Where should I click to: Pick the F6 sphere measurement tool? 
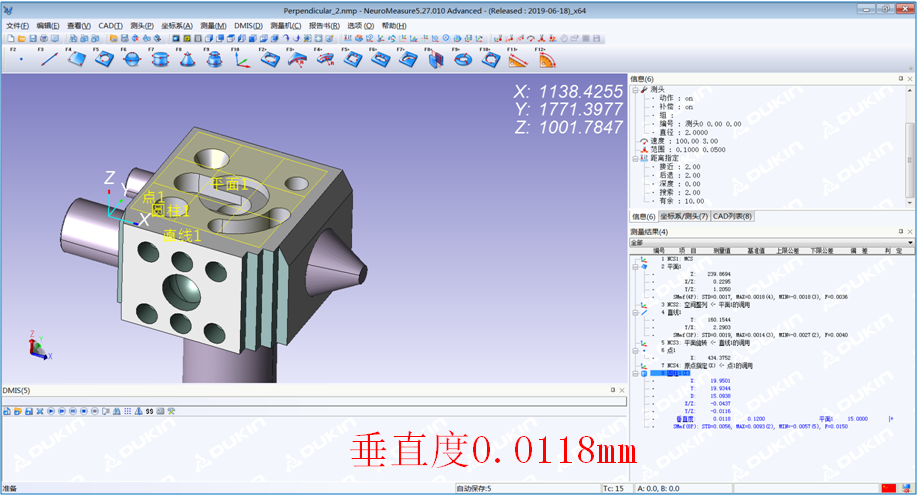click(x=131, y=60)
